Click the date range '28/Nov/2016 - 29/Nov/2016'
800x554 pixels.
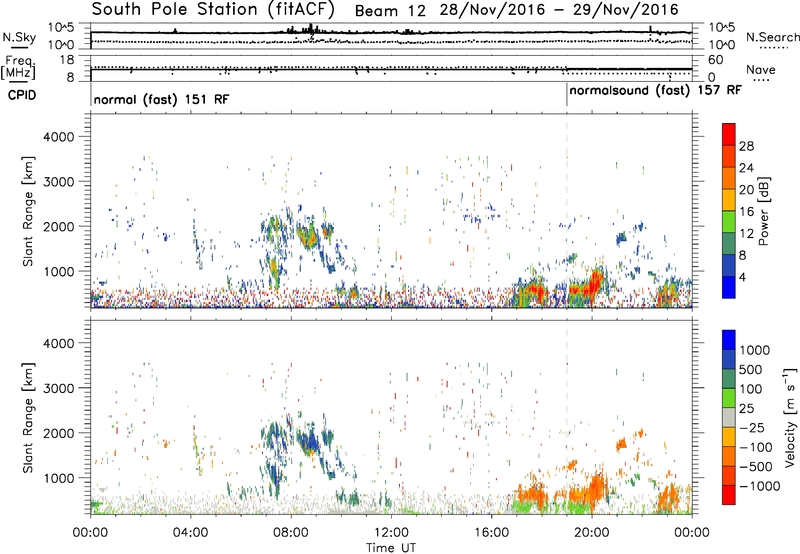click(x=559, y=10)
